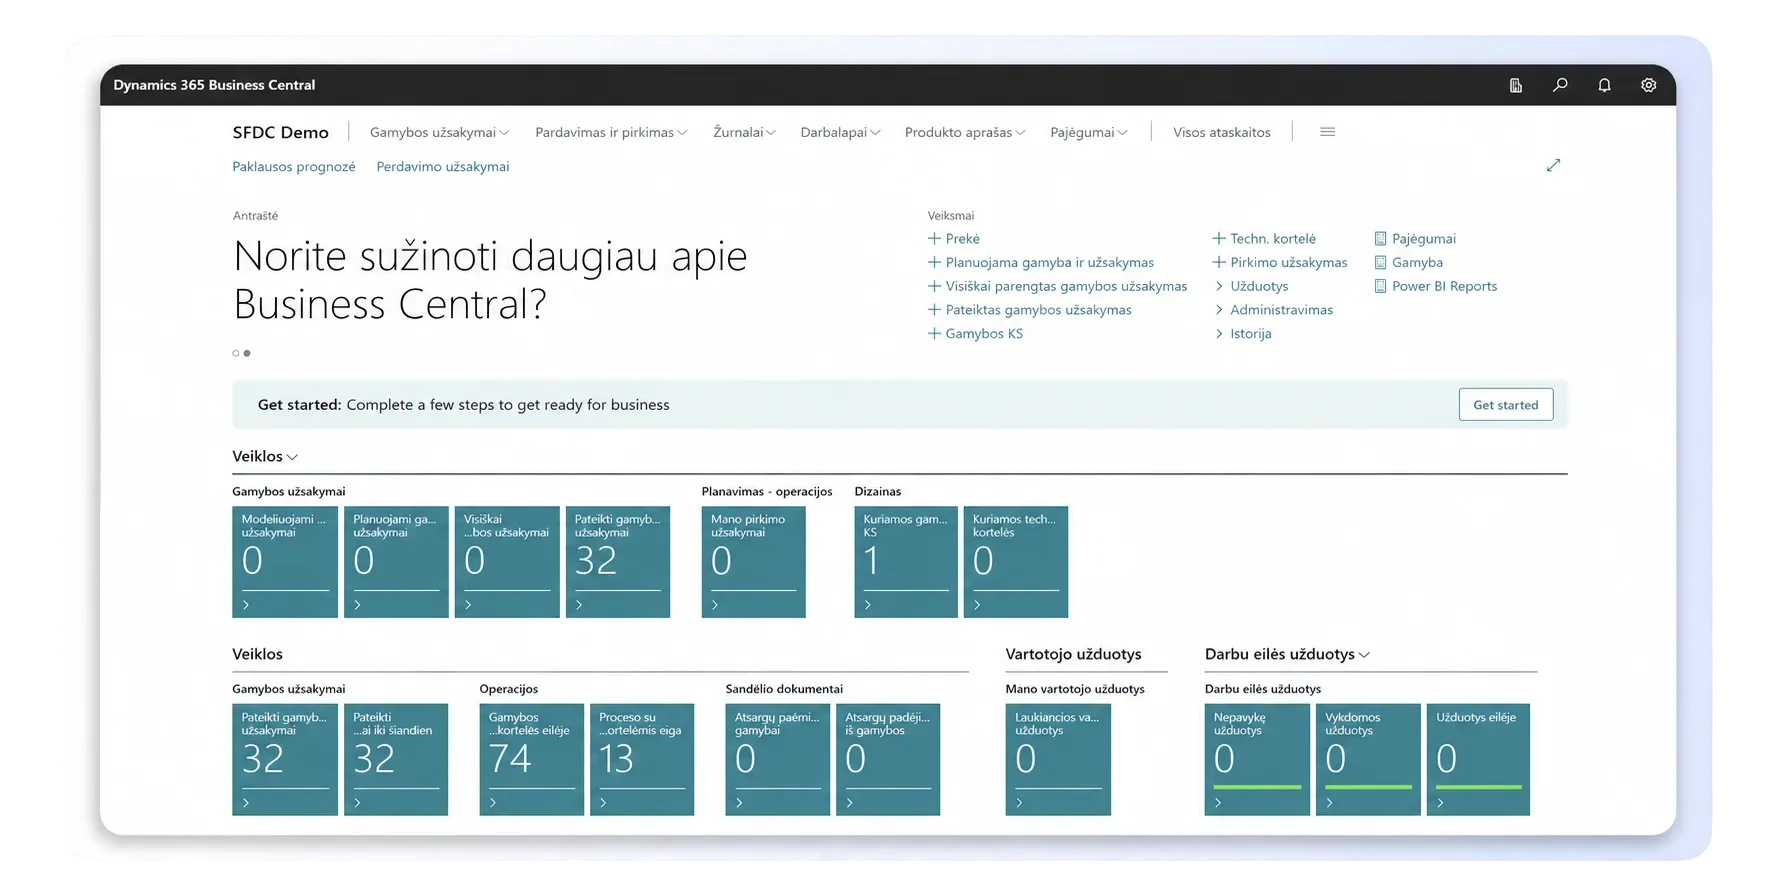Click arrow on Modeliuojami užsakymai tile
This screenshot has width=1776, height=886.
click(x=246, y=605)
